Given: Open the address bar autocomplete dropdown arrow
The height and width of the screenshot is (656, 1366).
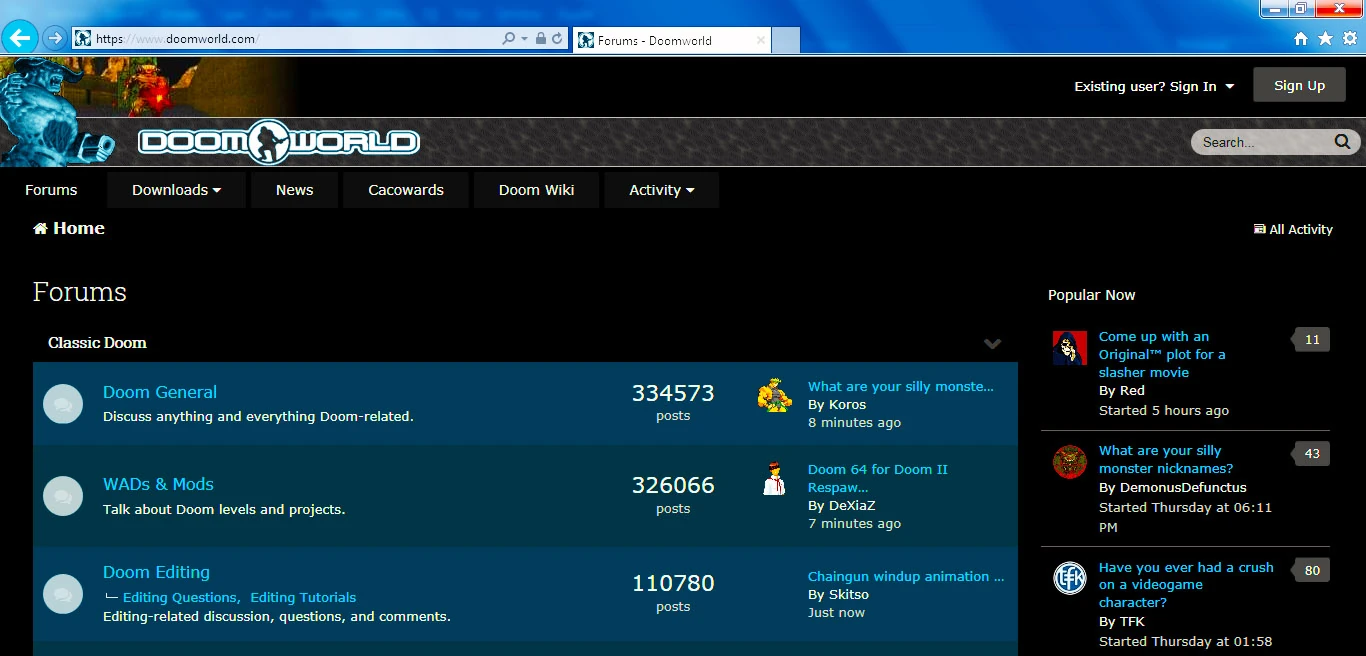Looking at the screenshot, I should coord(524,38).
